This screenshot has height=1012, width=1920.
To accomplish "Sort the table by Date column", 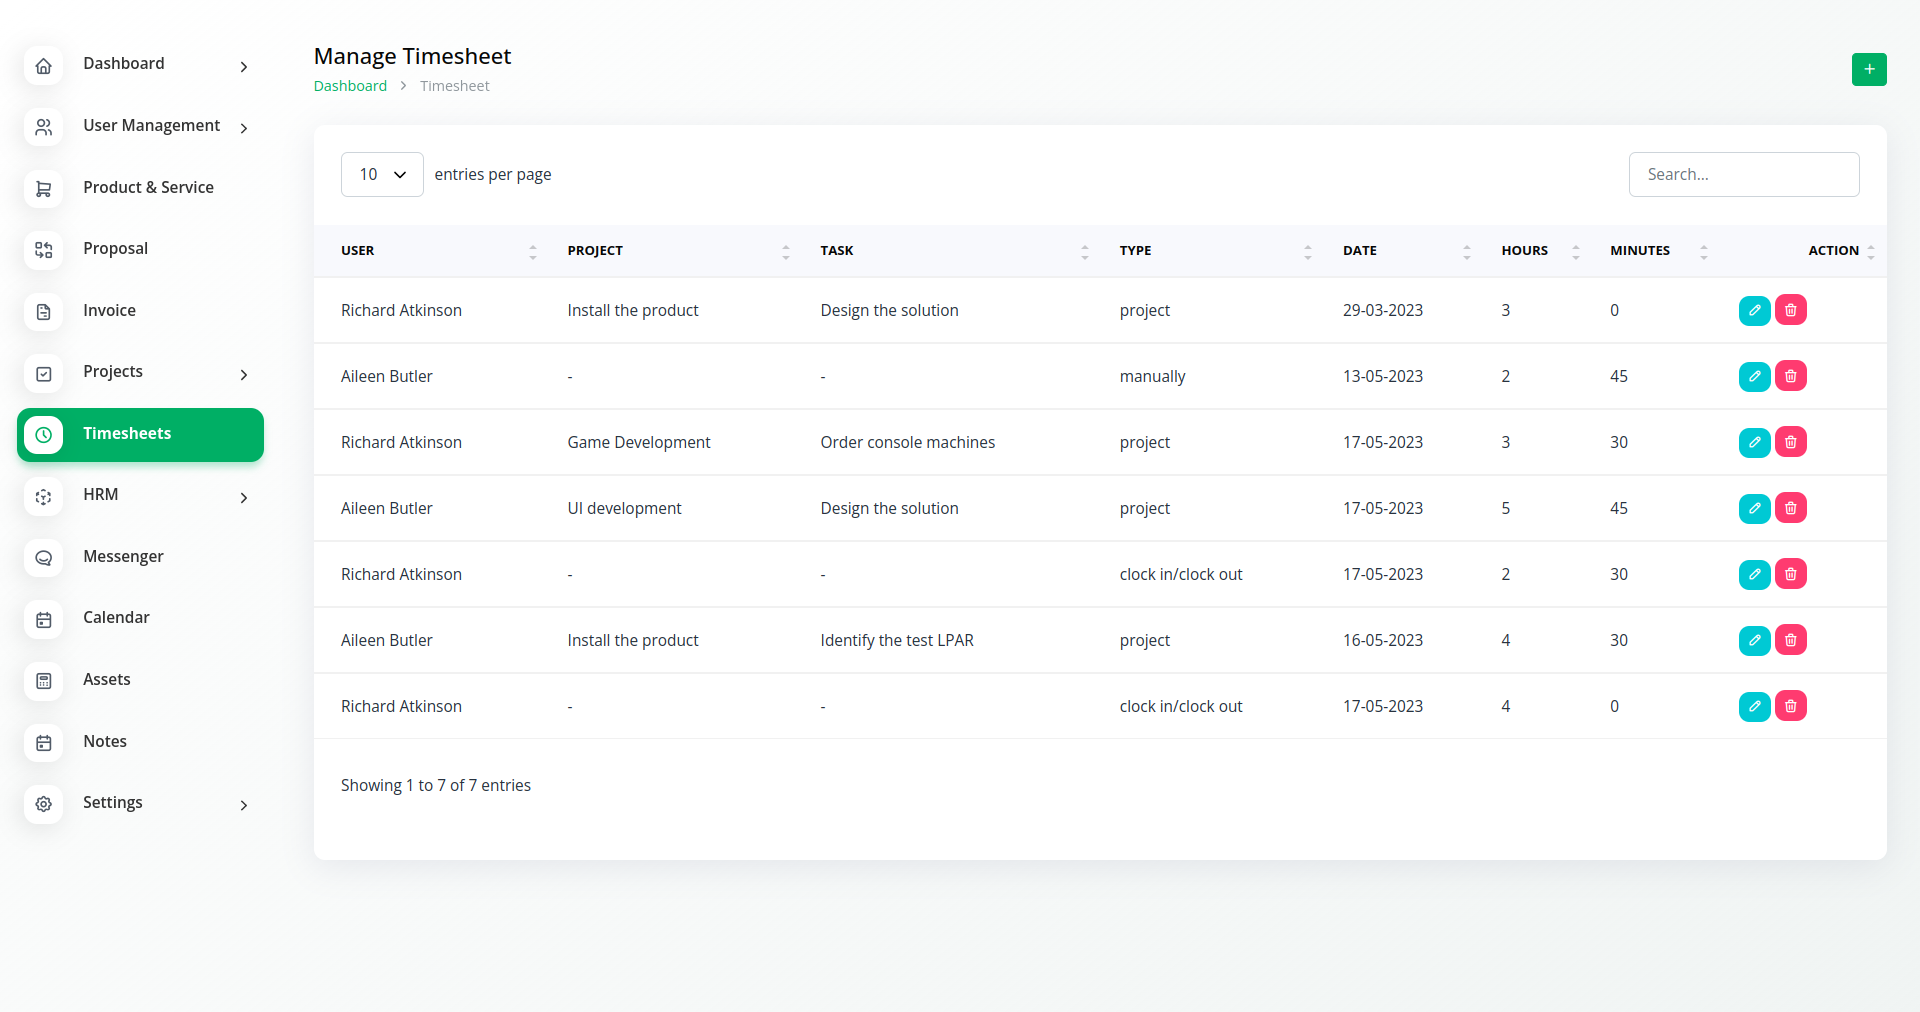I will 1360,251.
